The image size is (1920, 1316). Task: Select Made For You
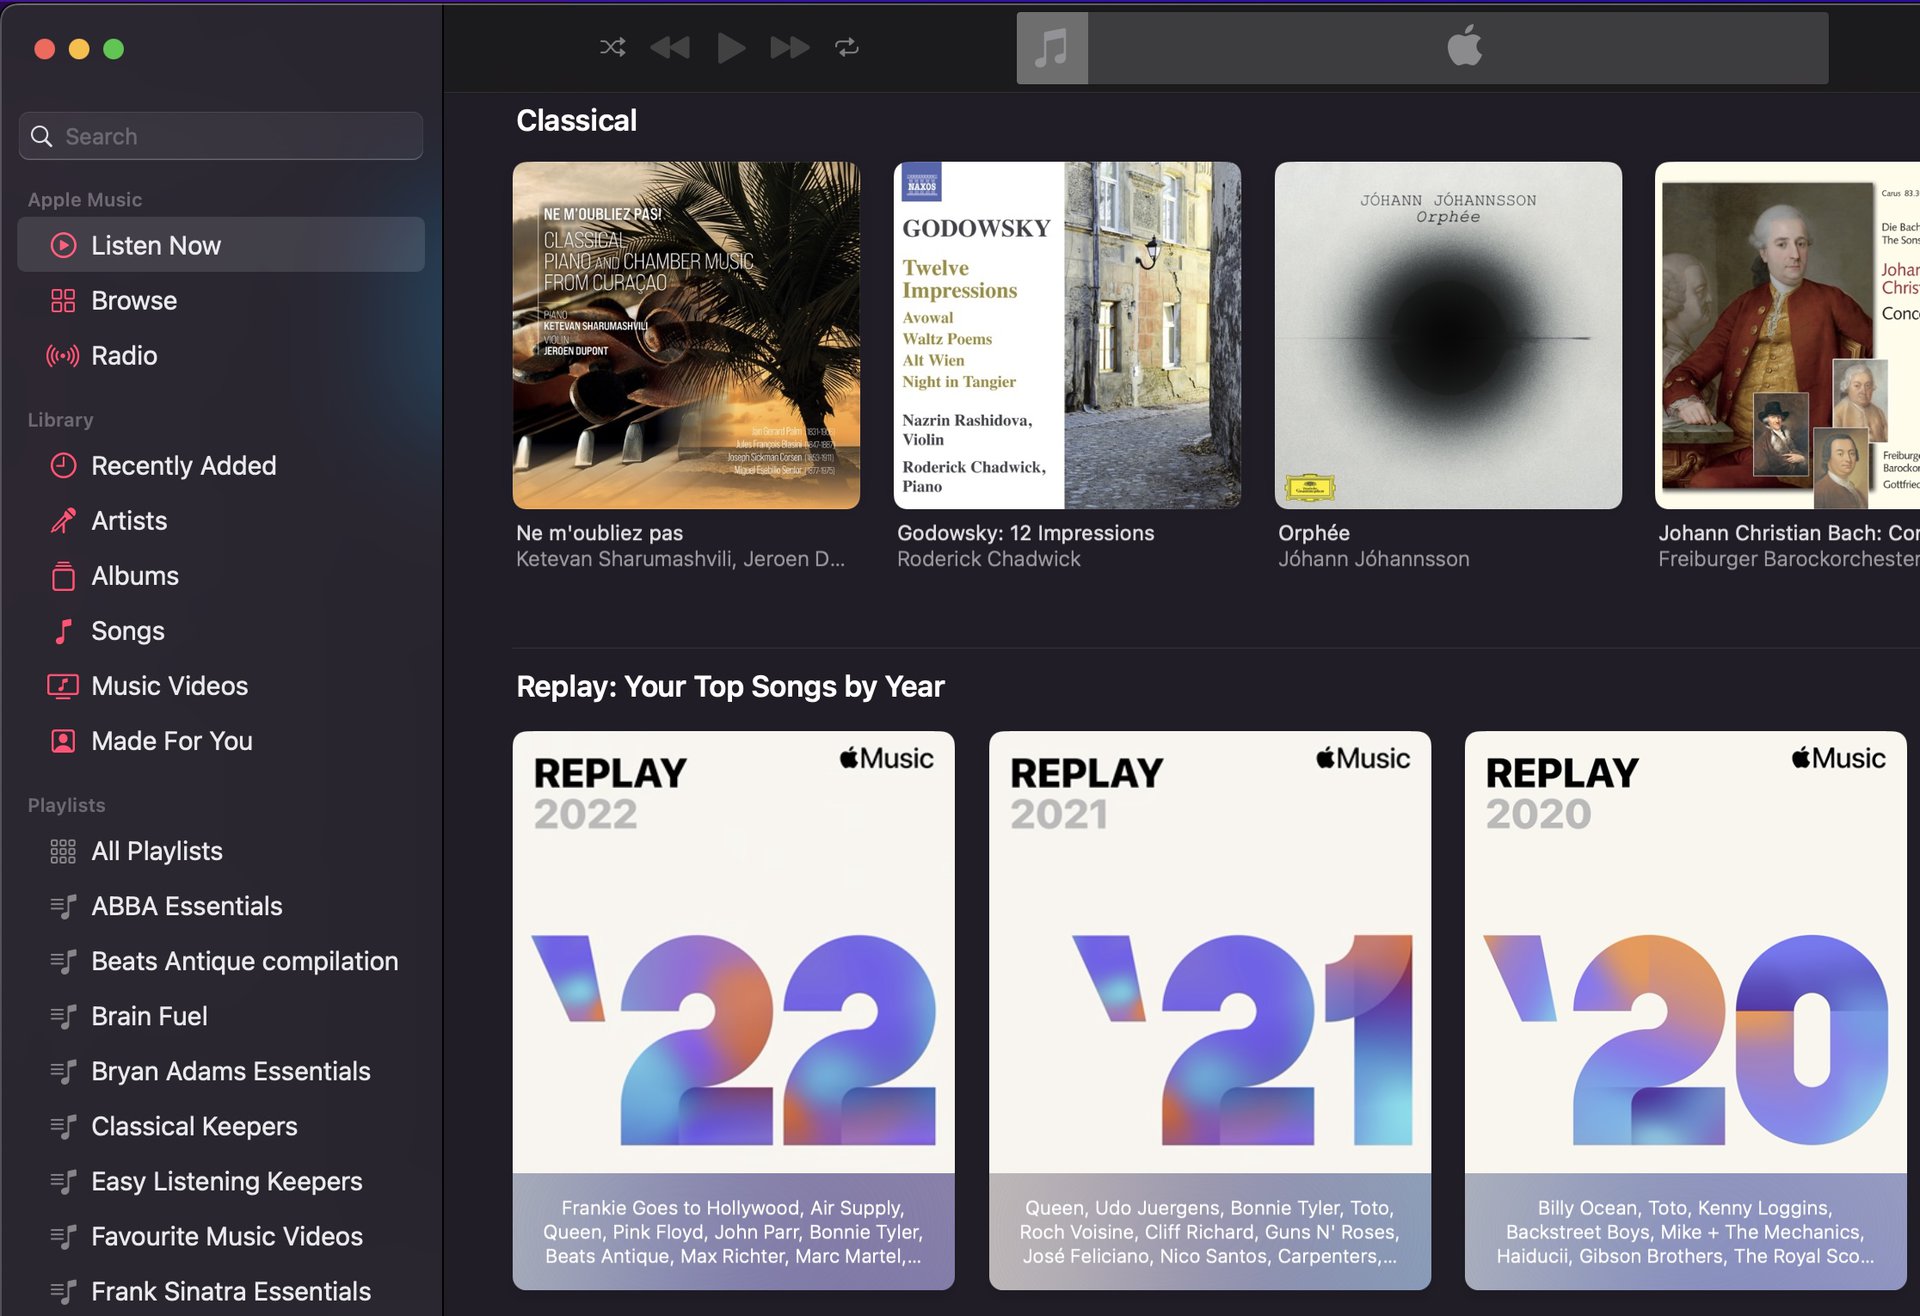(171, 740)
